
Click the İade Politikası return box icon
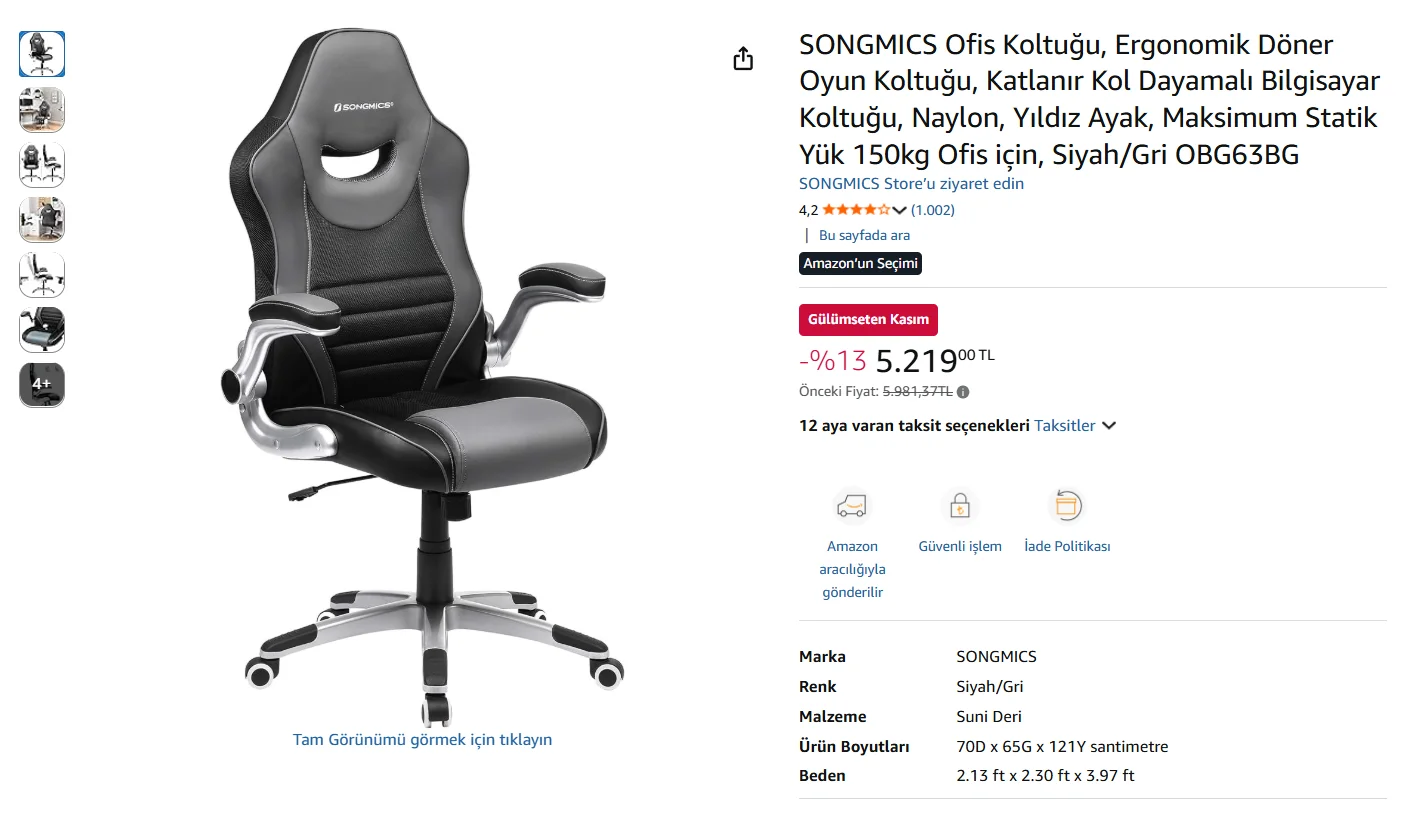click(x=1067, y=506)
